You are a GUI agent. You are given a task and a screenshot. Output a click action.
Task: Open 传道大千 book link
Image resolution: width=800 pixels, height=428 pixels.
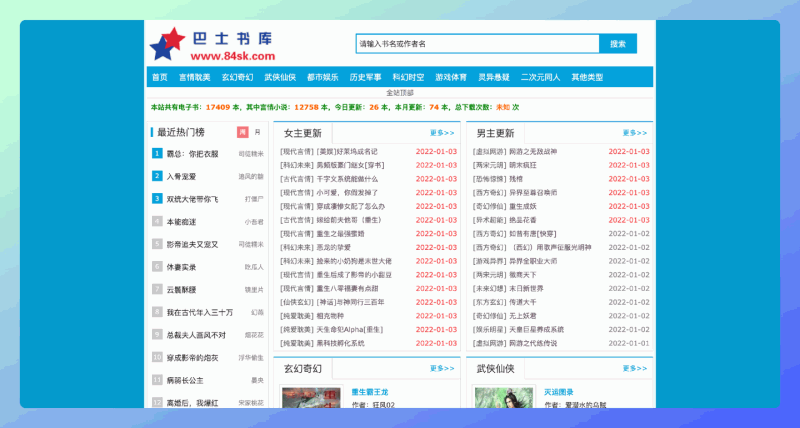point(523,302)
